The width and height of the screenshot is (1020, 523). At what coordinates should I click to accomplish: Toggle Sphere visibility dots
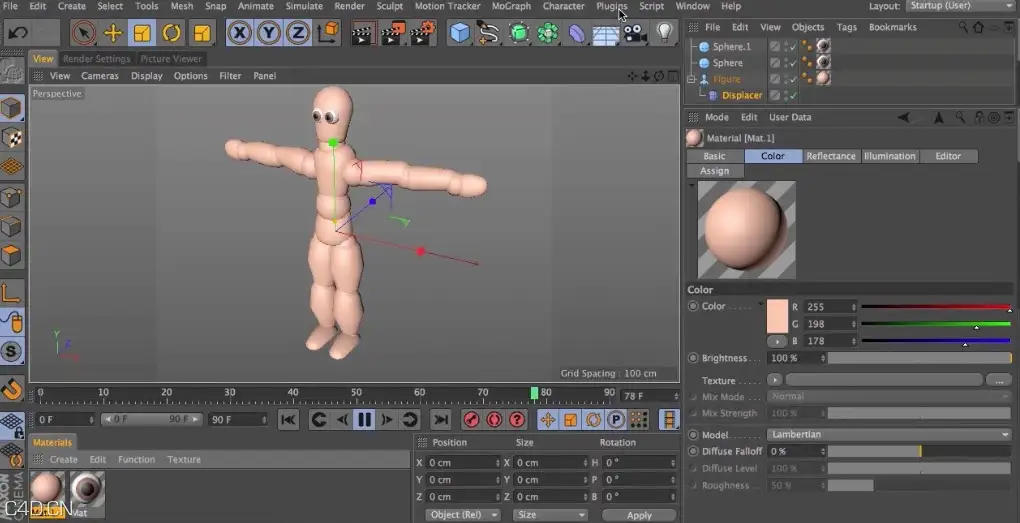(x=786, y=63)
